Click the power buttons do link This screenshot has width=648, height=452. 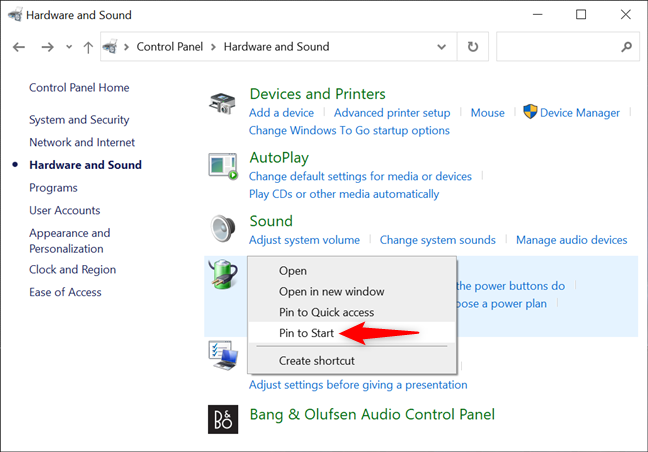tap(511, 286)
